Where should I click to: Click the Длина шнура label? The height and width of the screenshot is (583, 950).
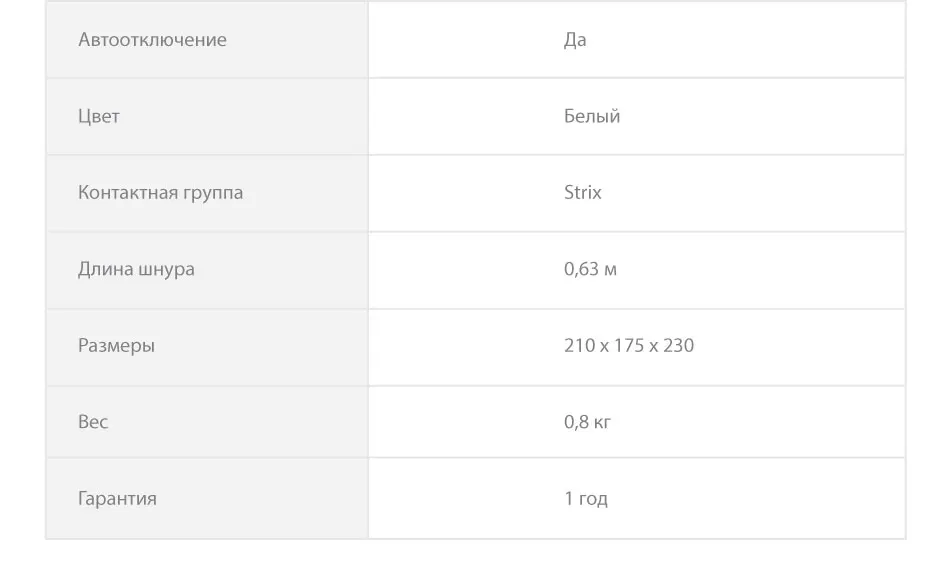(x=136, y=269)
